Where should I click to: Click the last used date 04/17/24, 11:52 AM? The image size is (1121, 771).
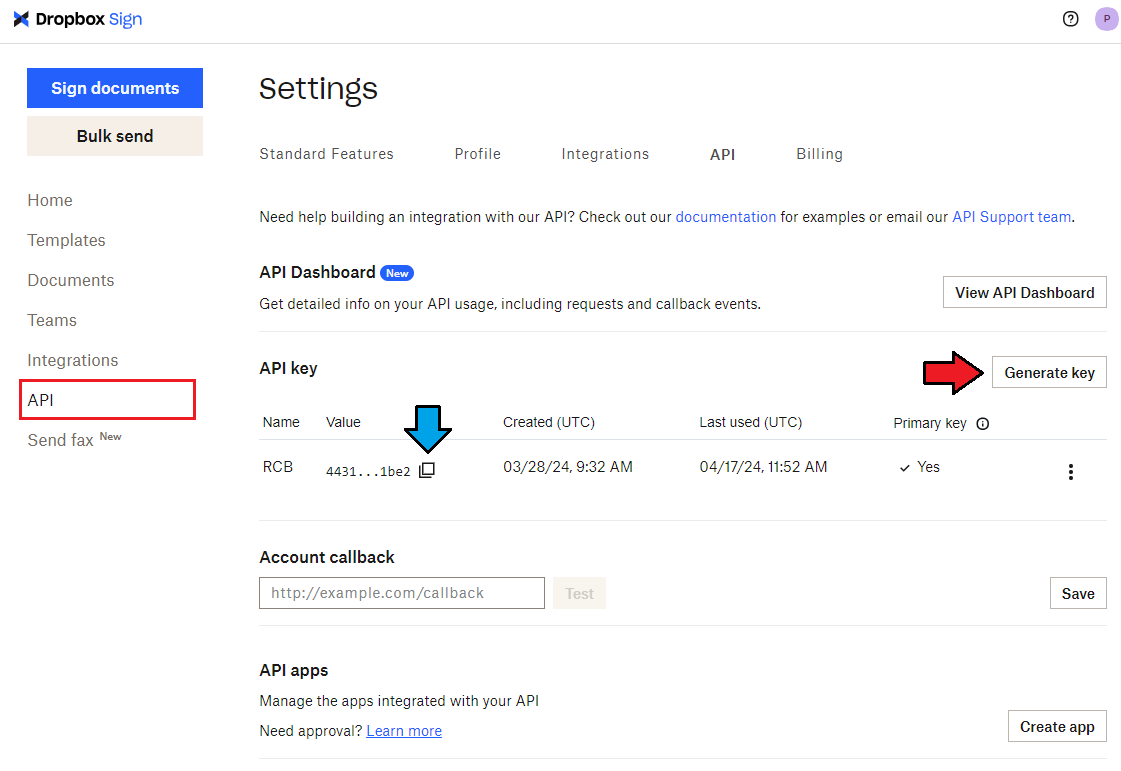[x=763, y=467]
